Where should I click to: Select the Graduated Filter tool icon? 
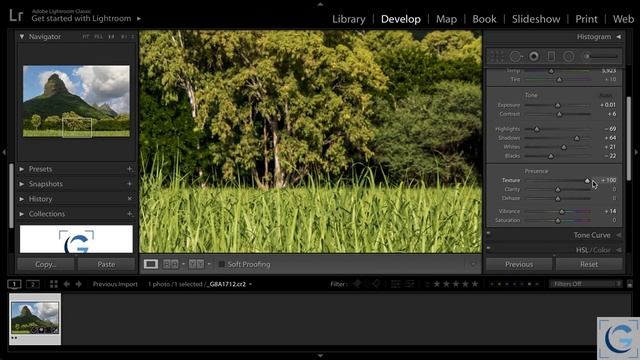coord(551,56)
